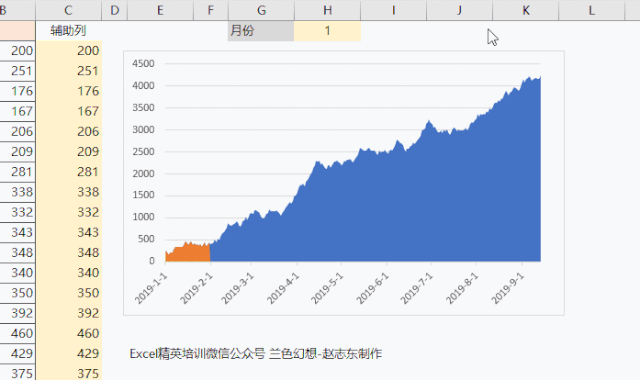This screenshot has height=380, width=640.
Task: Click the 500 vertical axis label
Action: (146, 239)
